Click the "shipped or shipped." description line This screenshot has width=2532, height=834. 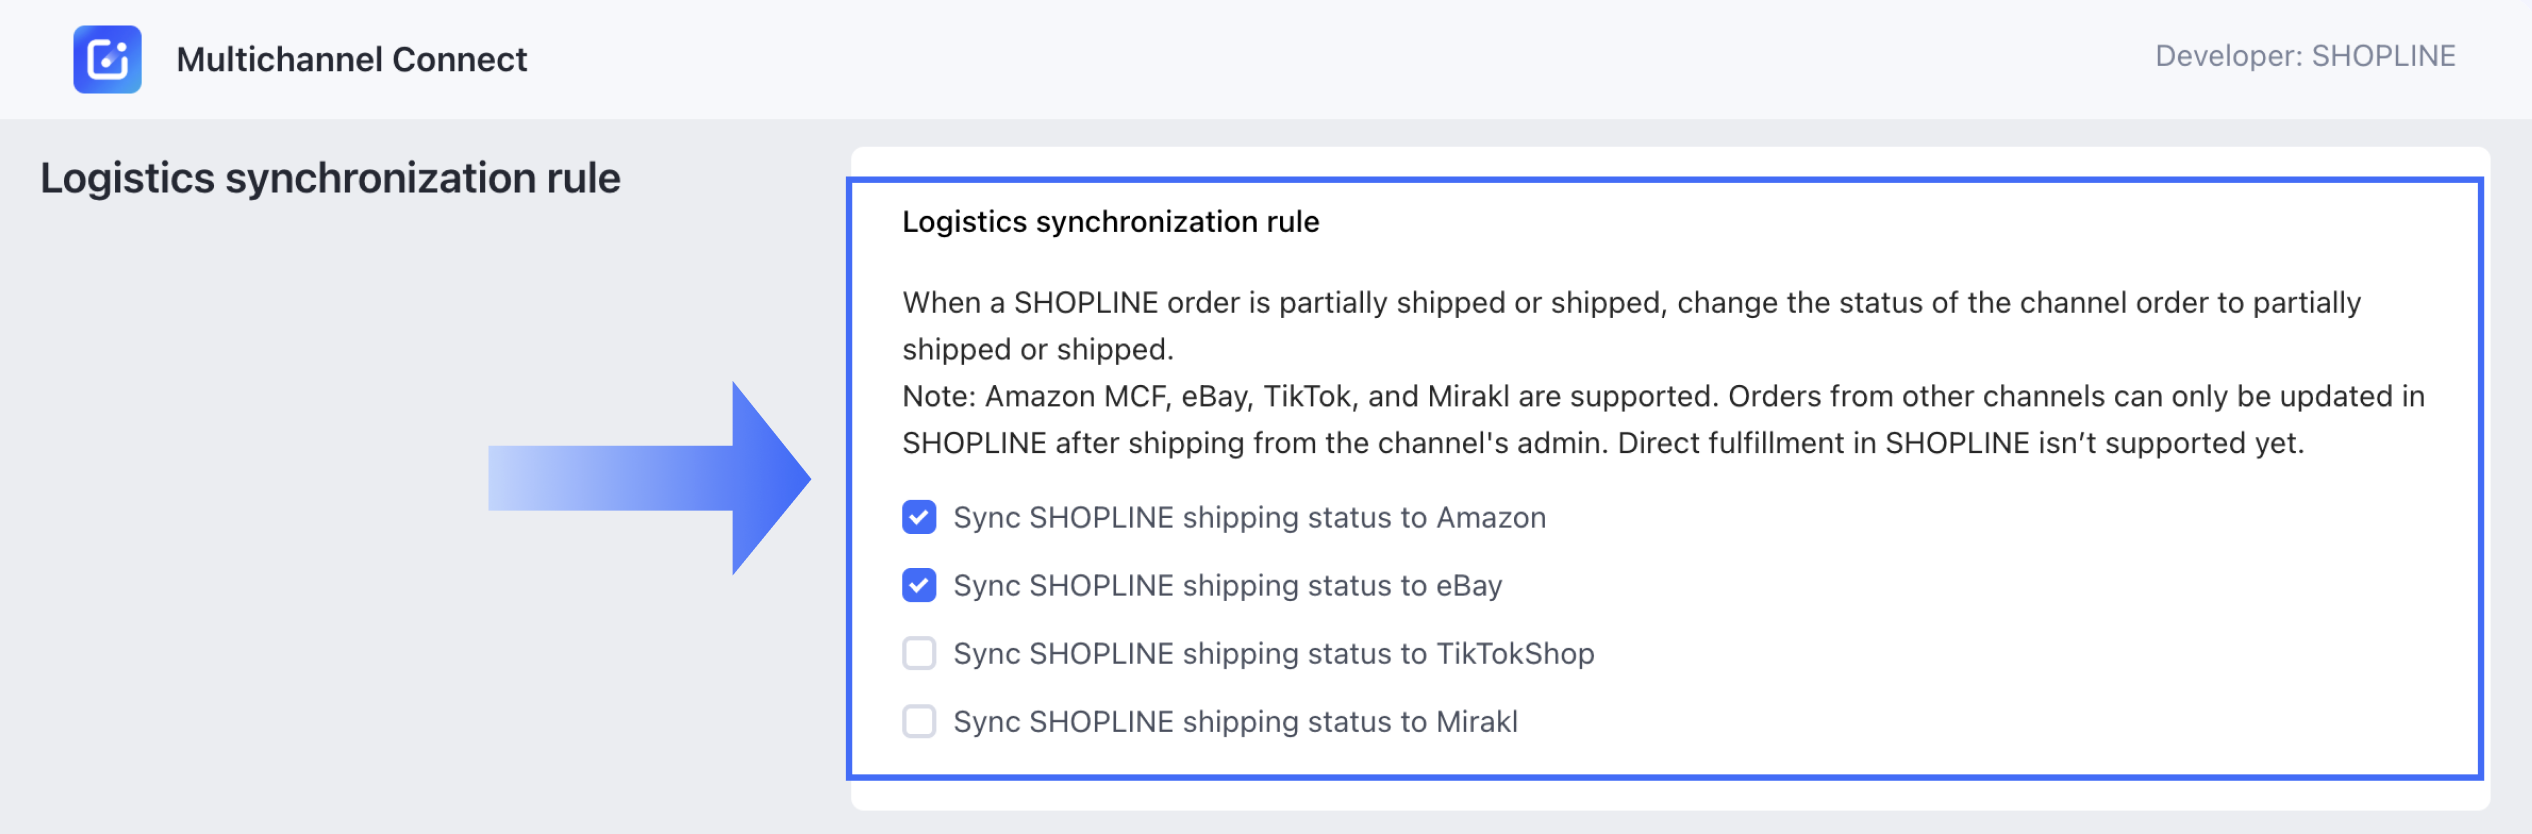tap(1037, 349)
